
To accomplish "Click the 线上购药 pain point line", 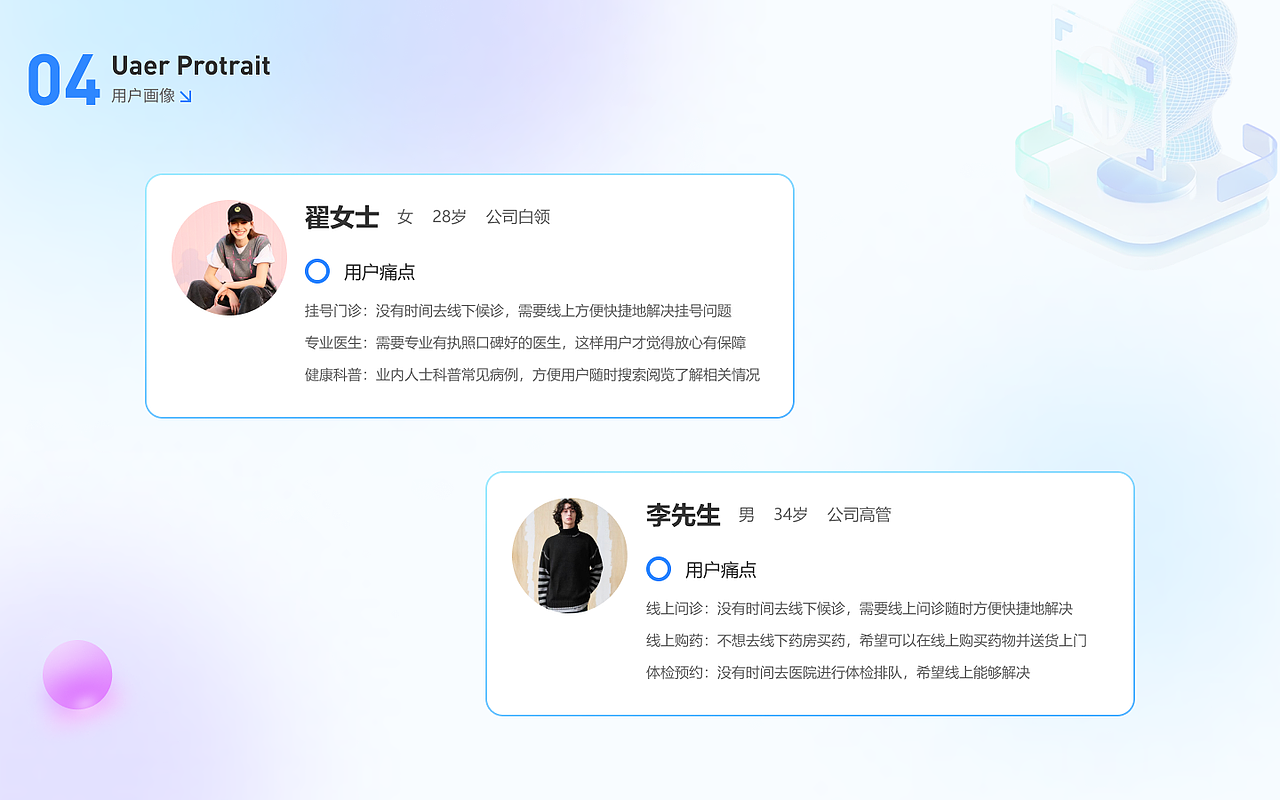I will tap(866, 640).
